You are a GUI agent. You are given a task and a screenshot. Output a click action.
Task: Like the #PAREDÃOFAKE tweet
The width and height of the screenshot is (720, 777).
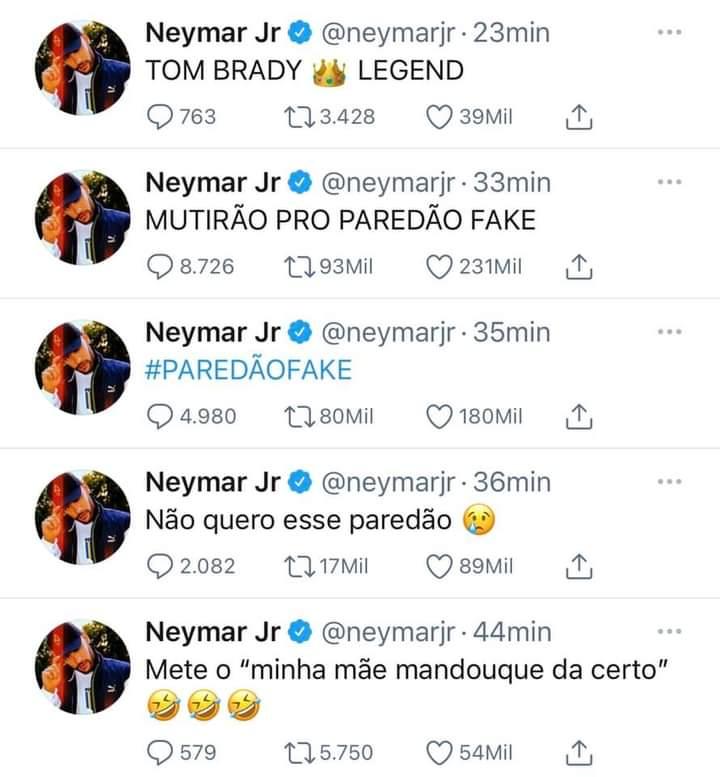(441, 416)
